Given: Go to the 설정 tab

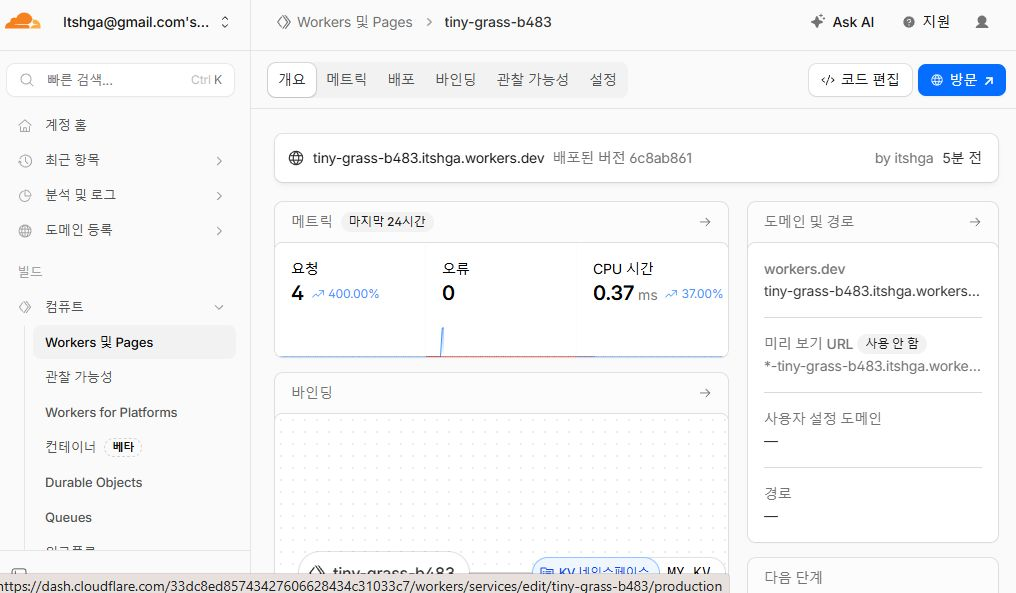Looking at the screenshot, I should [x=603, y=80].
